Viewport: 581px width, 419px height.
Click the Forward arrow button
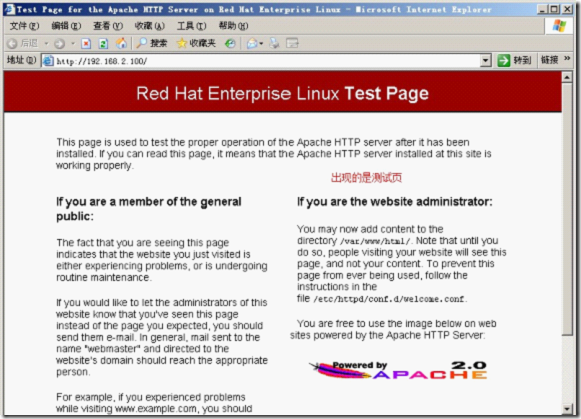coord(59,44)
